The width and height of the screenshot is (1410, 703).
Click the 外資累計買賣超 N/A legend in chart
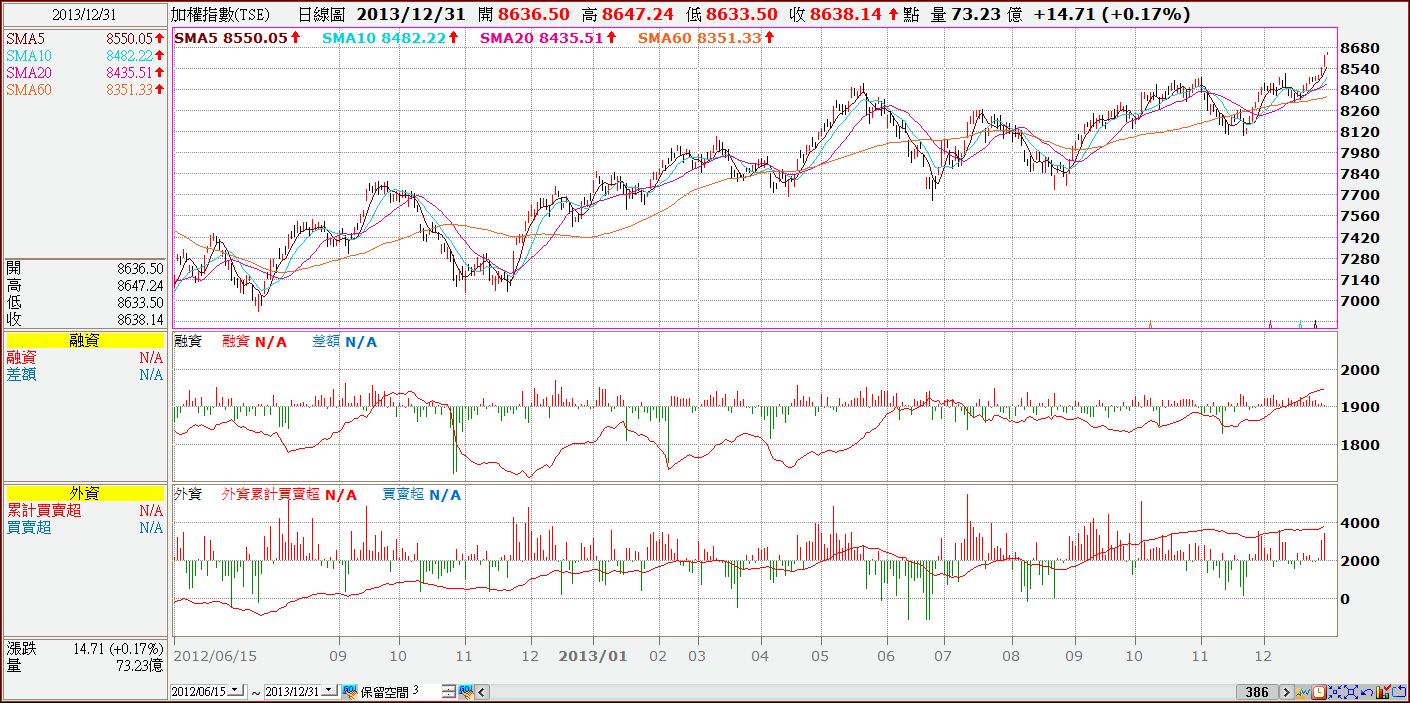(x=288, y=494)
